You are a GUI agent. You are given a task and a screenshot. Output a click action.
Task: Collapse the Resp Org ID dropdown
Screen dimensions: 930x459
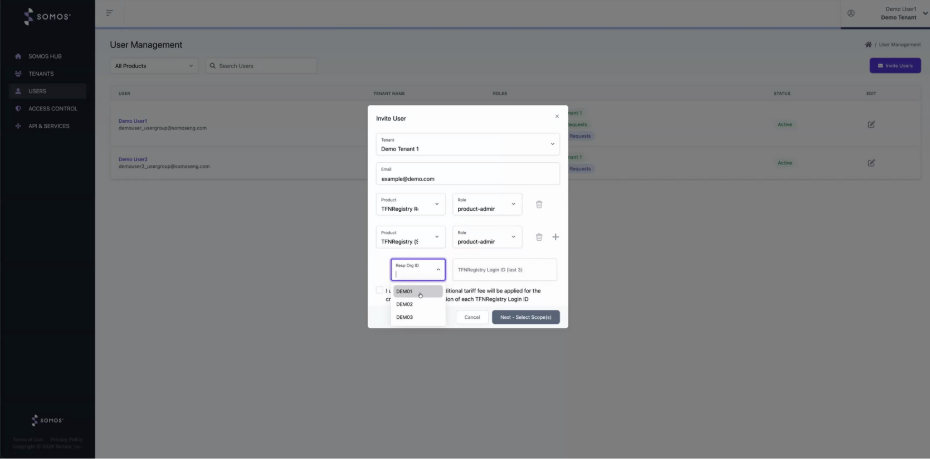438,270
